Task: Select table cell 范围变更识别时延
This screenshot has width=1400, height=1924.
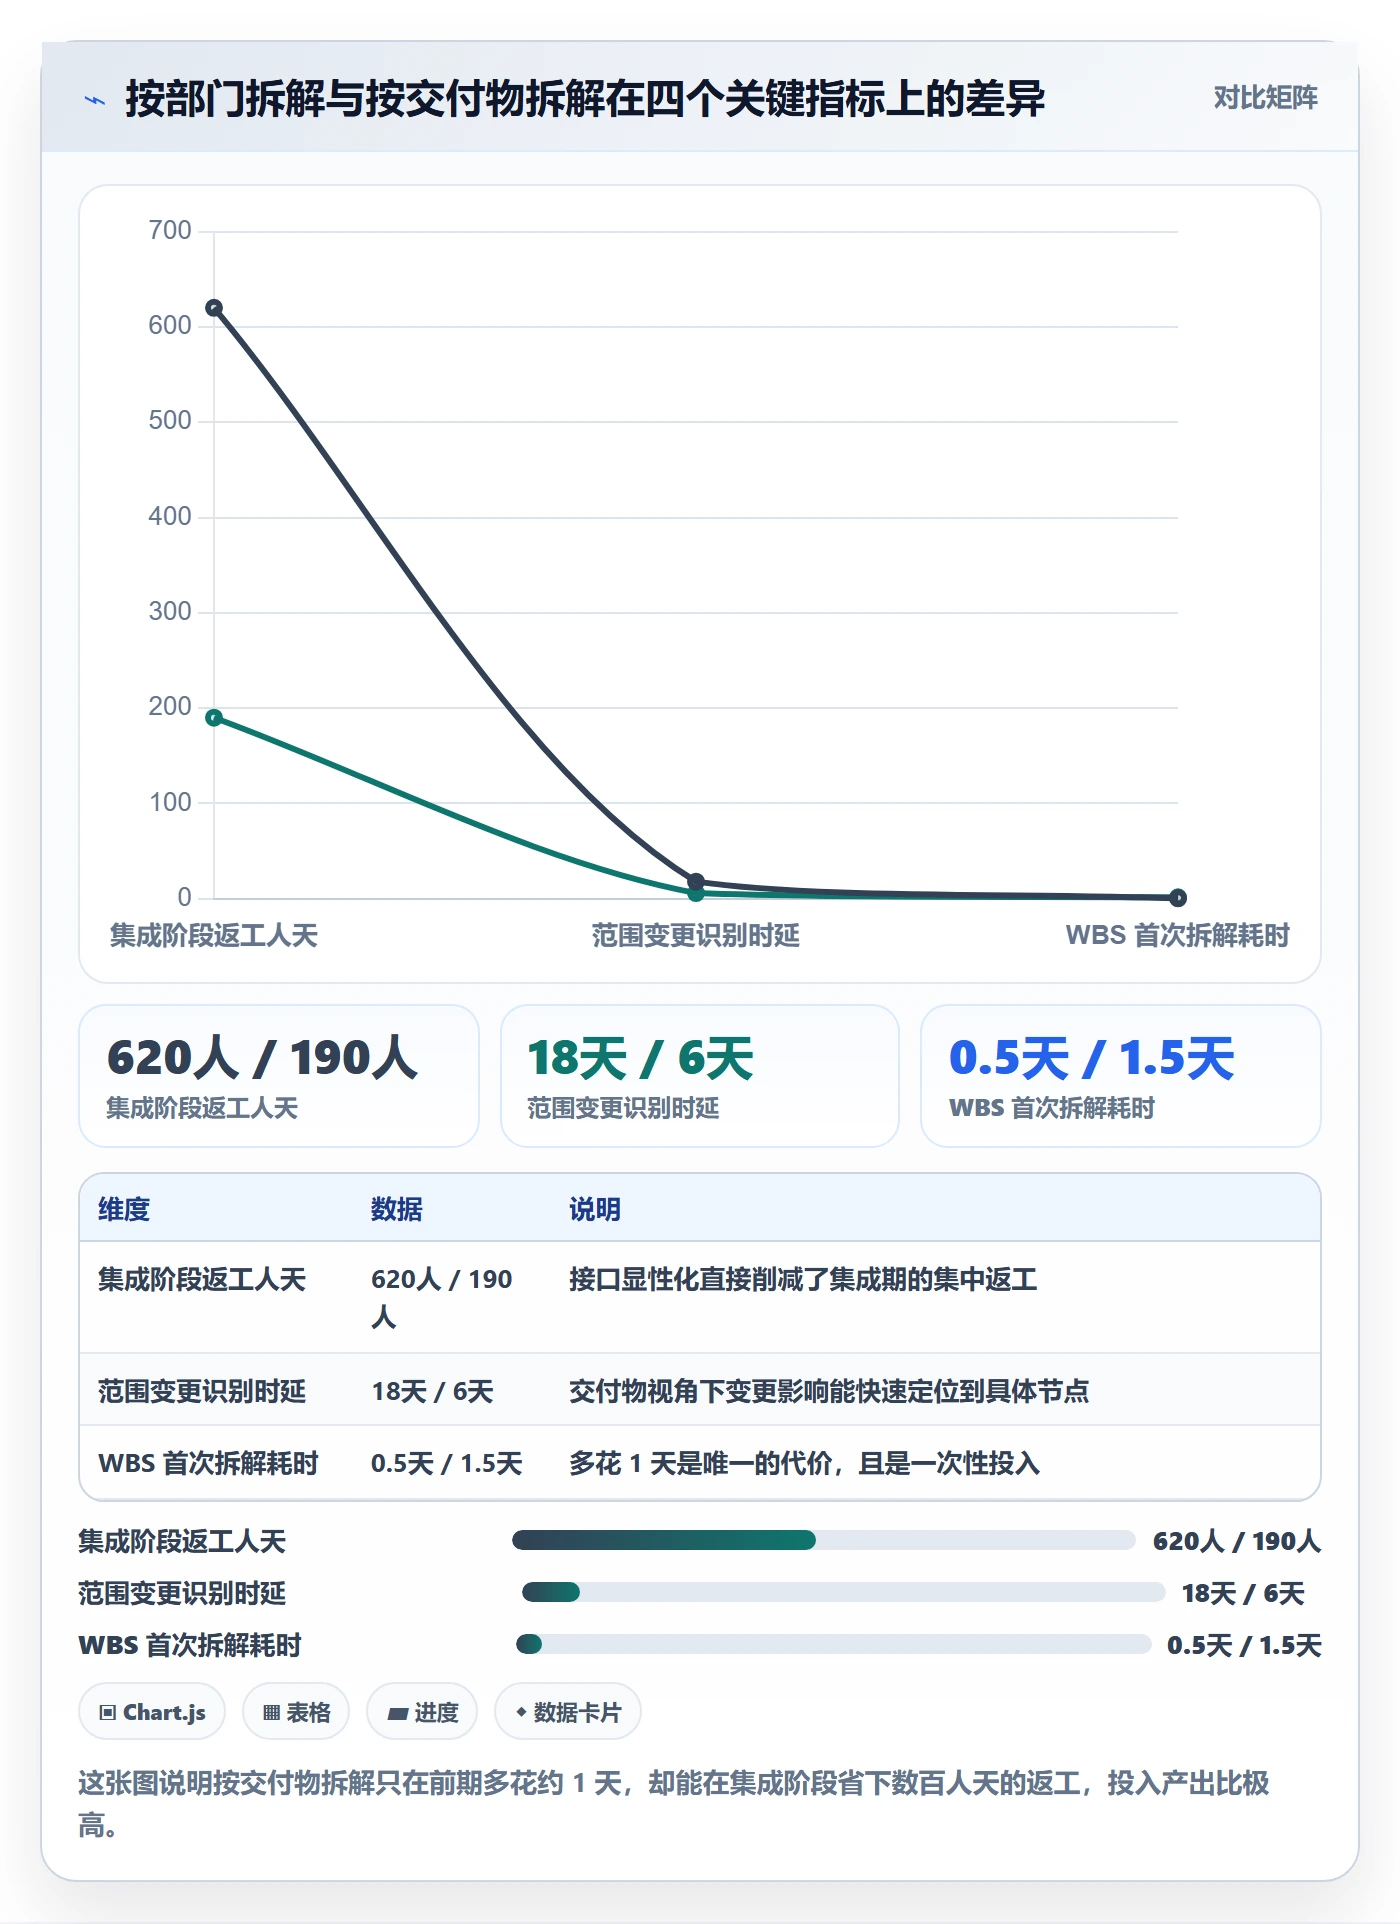Action: click(x=202, y=1391)
